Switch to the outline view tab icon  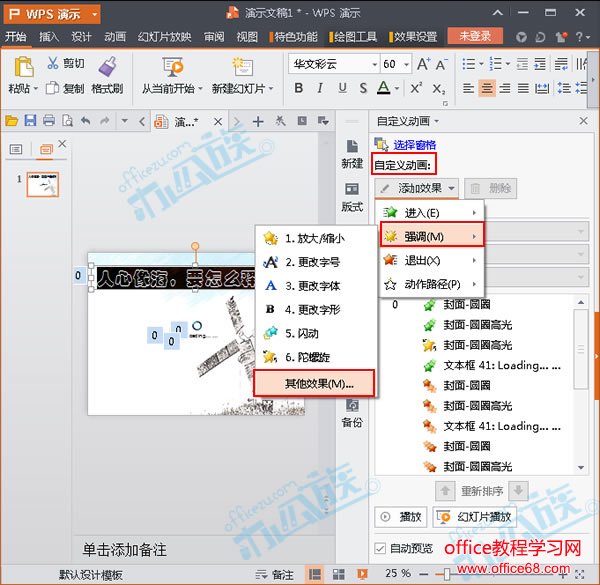(x=16, y=150)
